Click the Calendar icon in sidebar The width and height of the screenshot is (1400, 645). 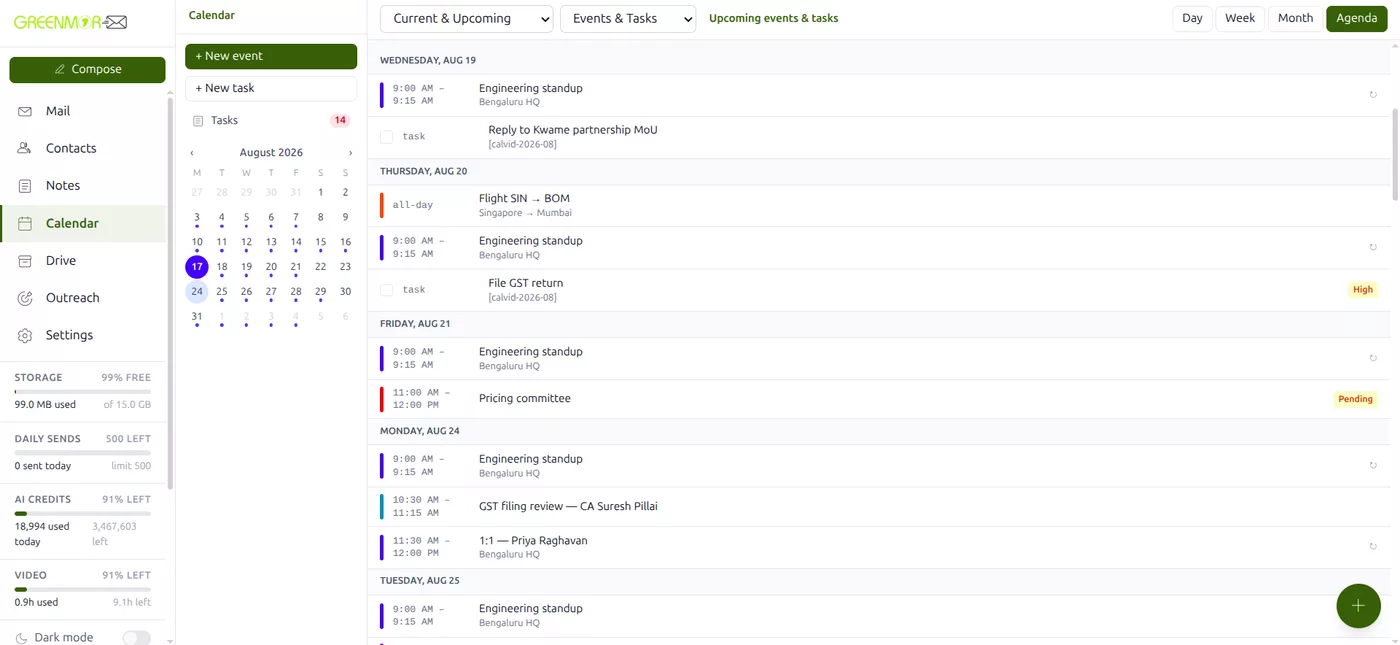pos(25,223)
